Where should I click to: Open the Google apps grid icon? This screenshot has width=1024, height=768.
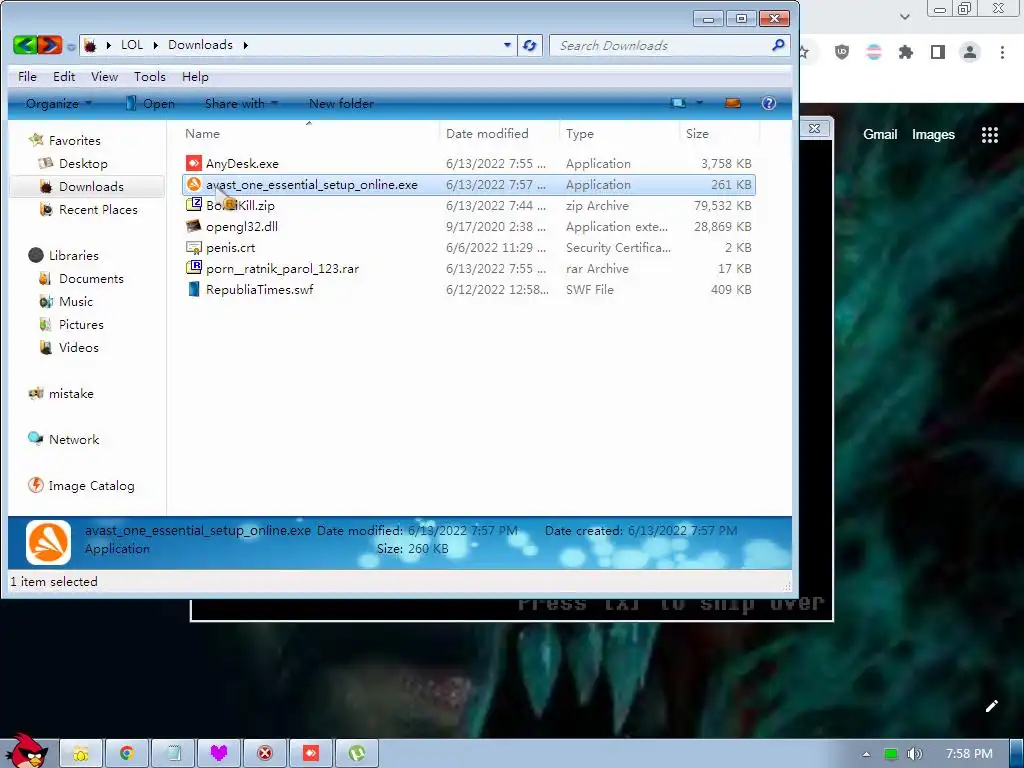[x=989, y=135]
